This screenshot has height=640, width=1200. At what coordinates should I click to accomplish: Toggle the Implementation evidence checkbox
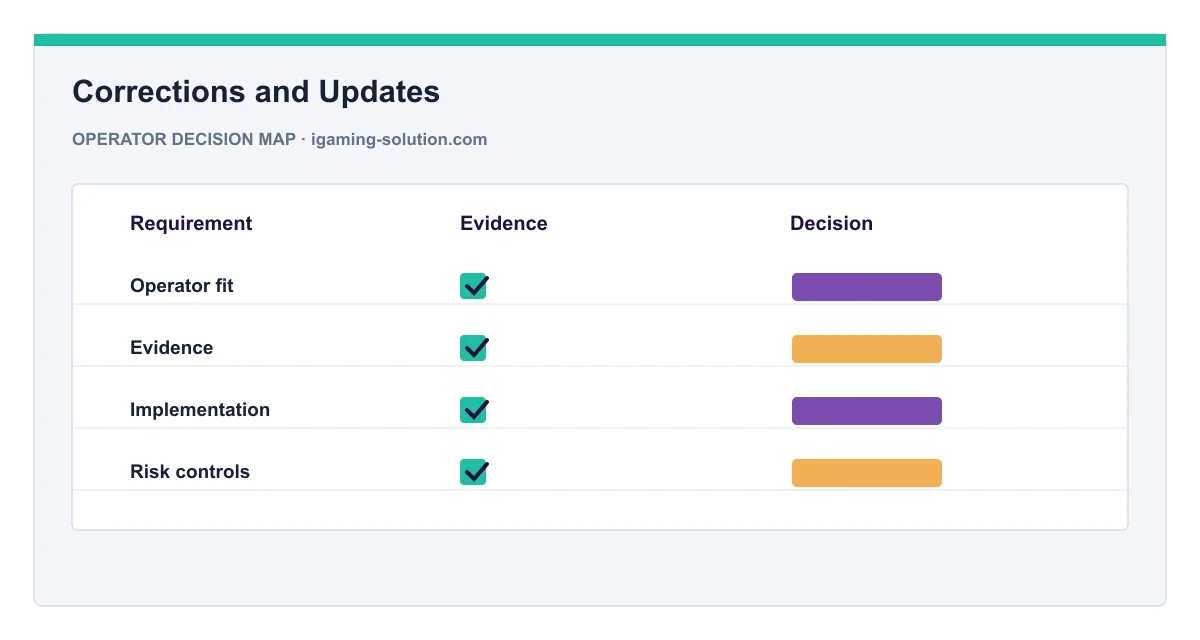[473, 410]
